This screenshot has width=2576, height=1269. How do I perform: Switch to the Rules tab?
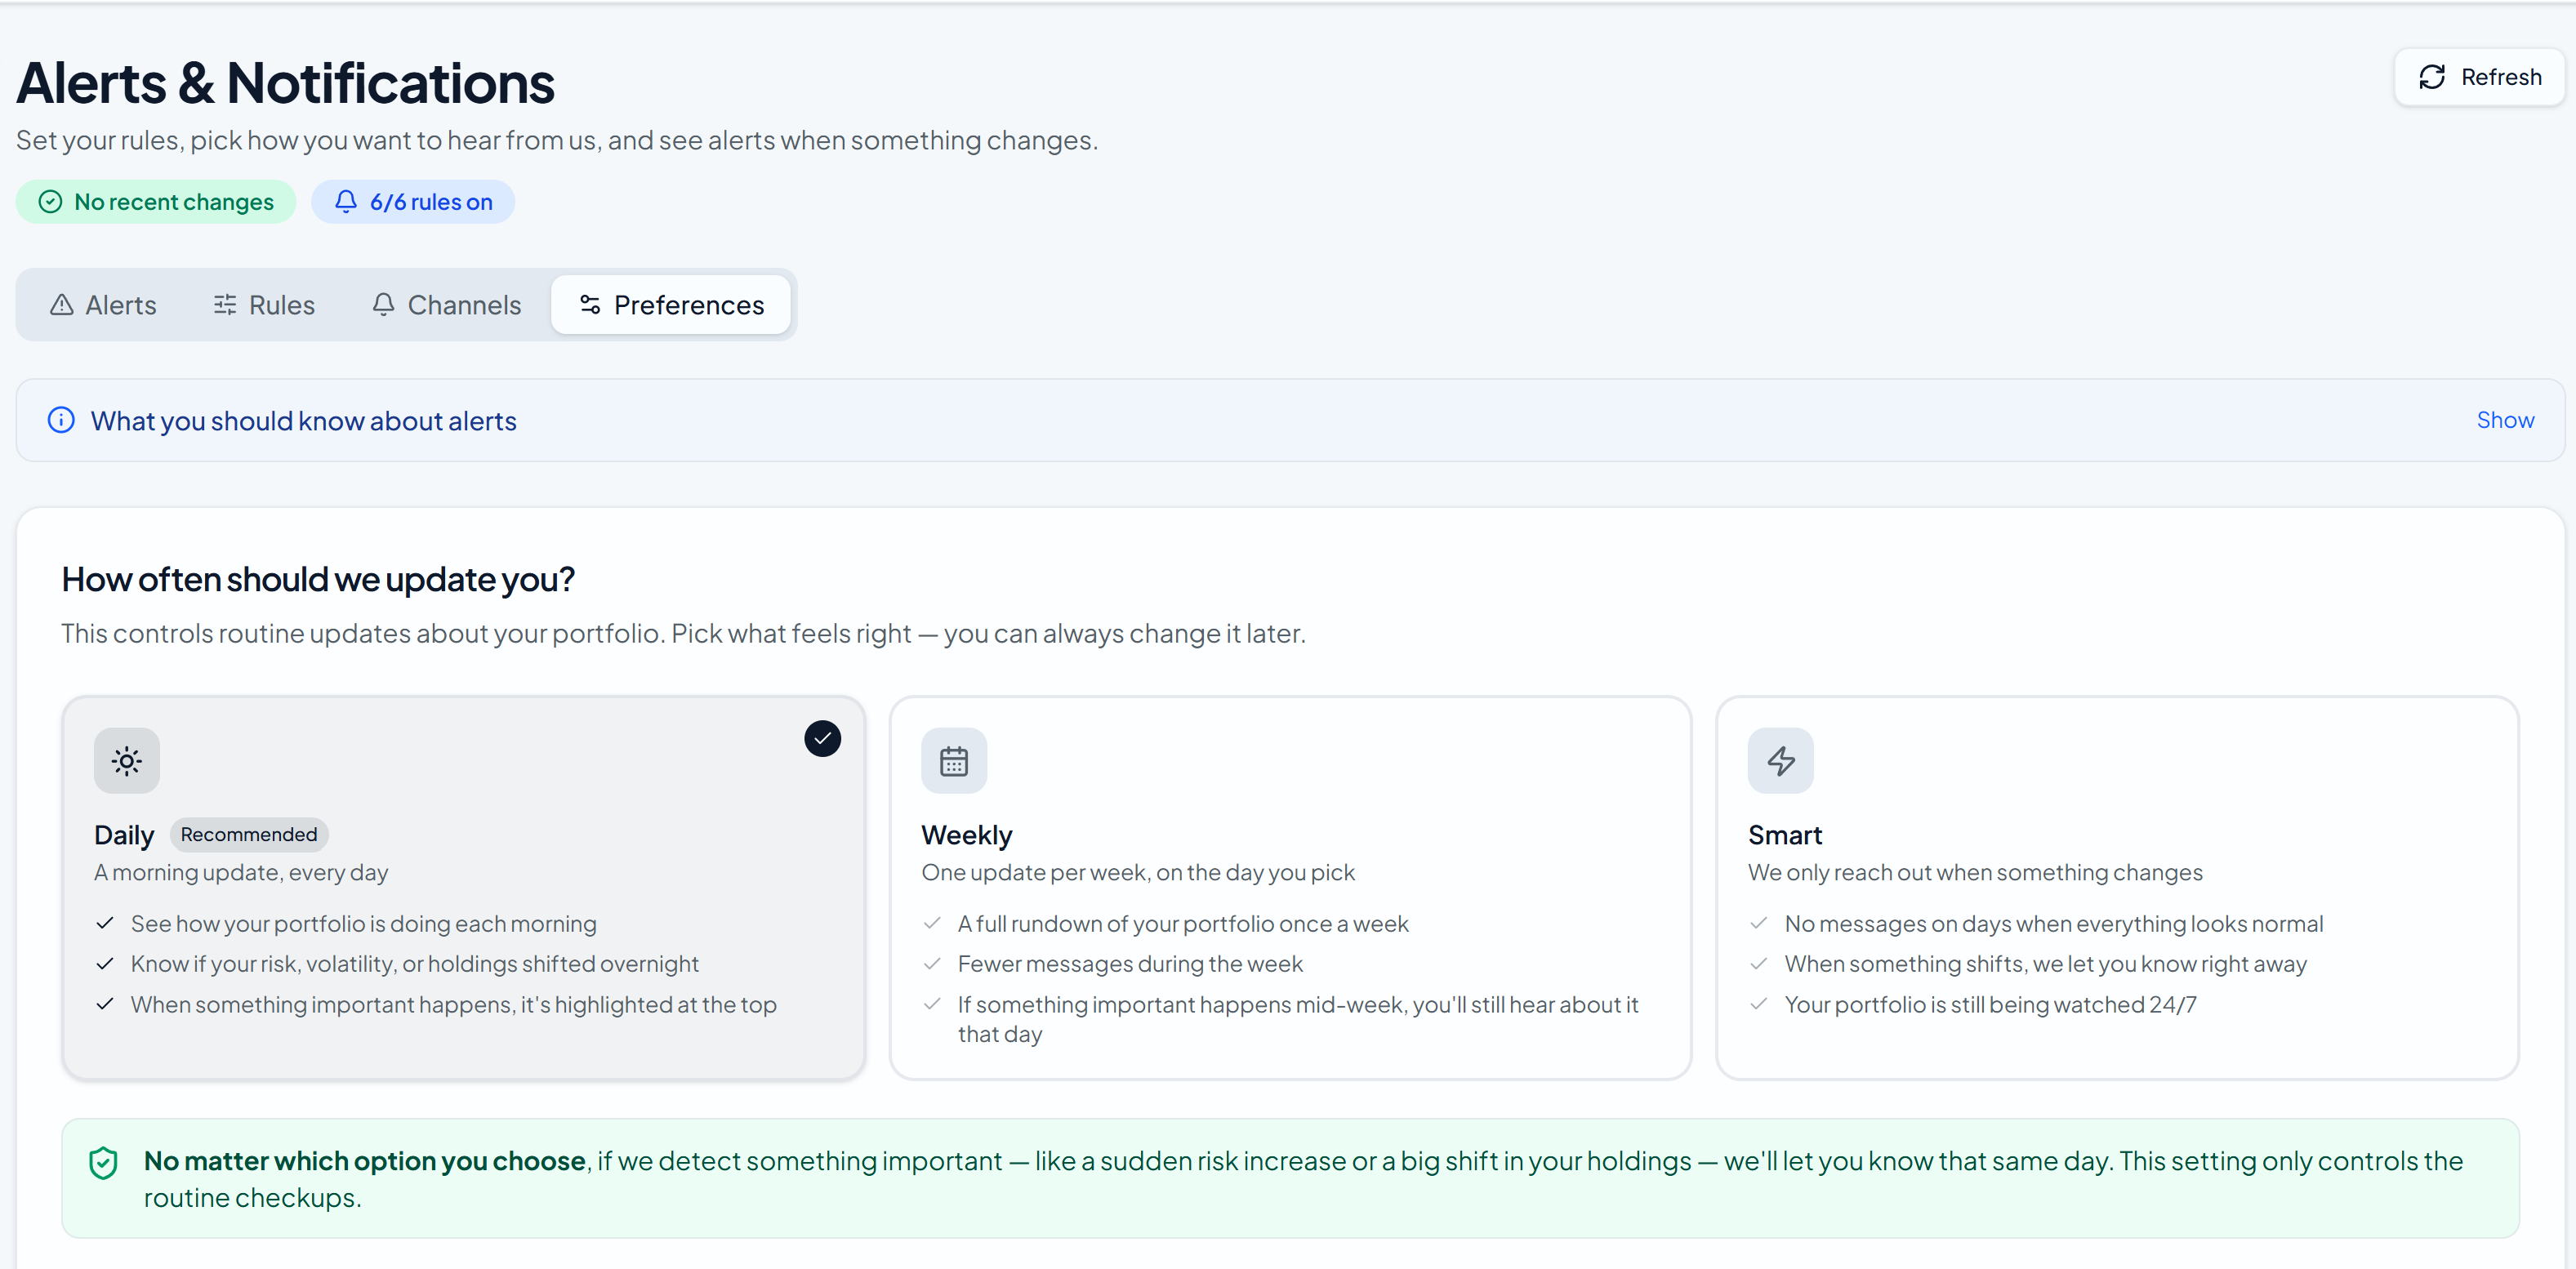click(264, 305)
